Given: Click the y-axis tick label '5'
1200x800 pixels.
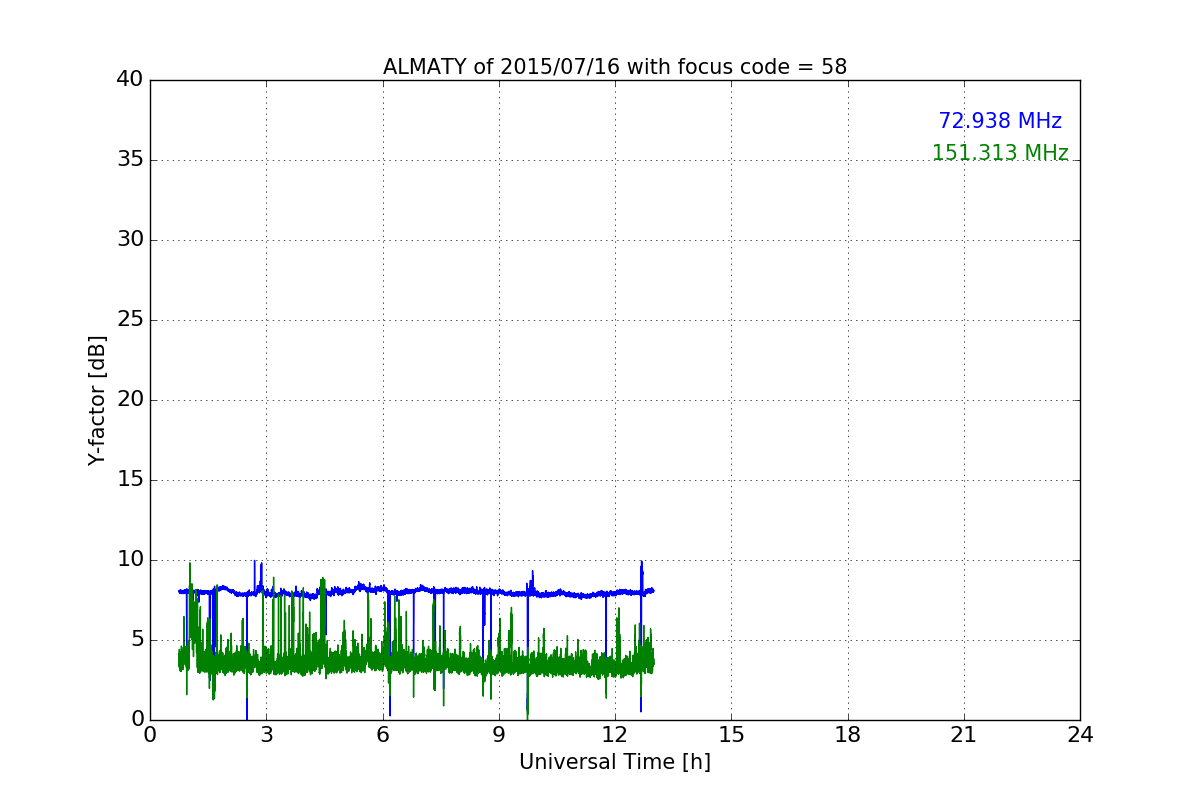Looking at the screenshot, I should [137, 640].
